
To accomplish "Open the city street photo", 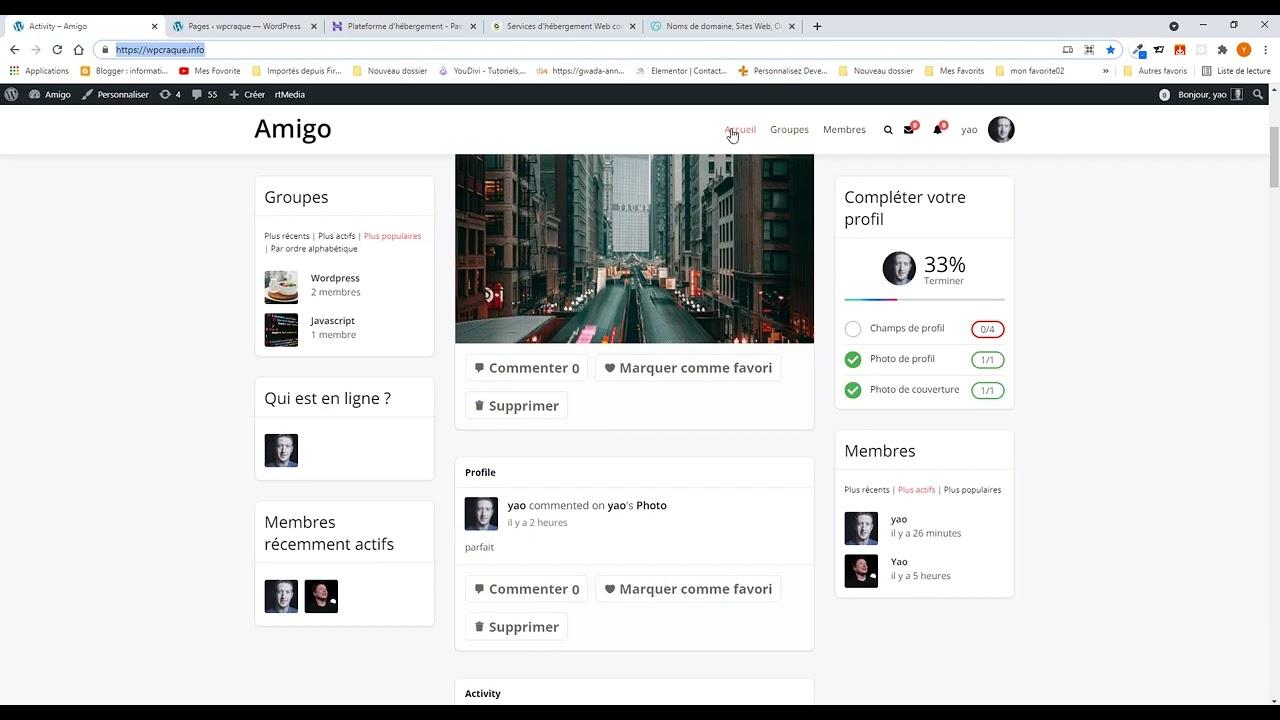I will (x=634, y=249).
